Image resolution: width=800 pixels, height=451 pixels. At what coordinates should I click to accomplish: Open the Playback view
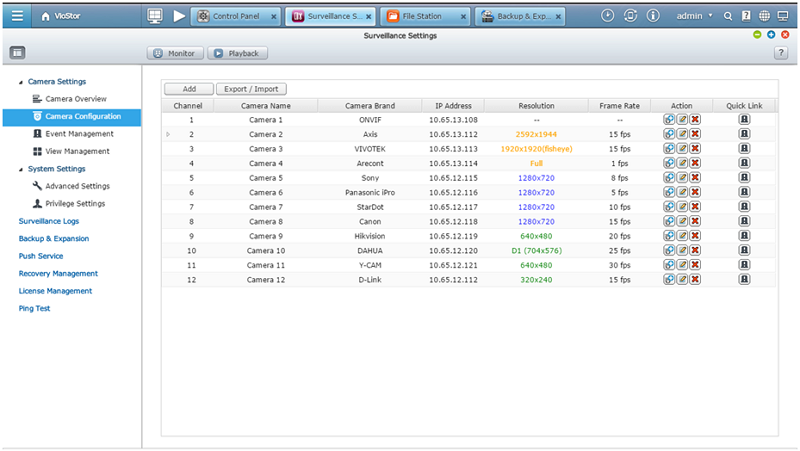pos(237,53)
